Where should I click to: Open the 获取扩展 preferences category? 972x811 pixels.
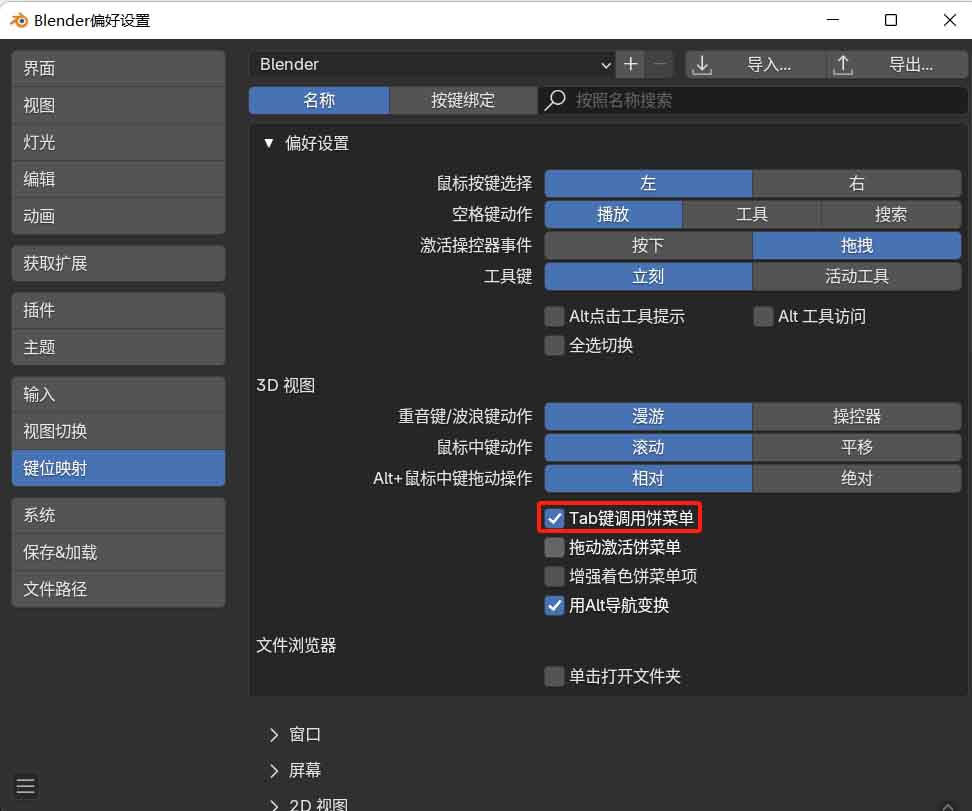point(118,264)
